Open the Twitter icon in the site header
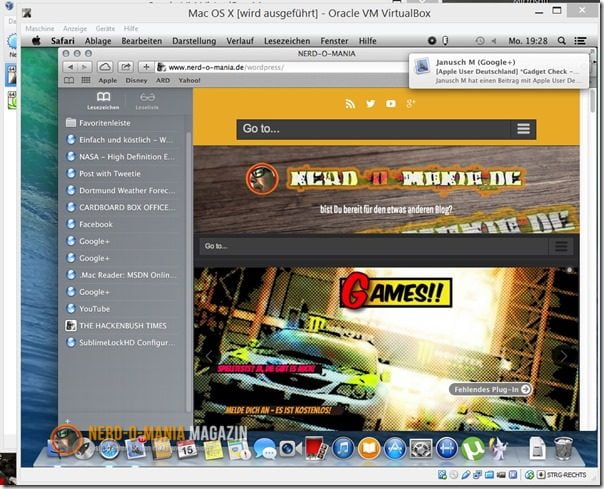The image size is (604, 489). [x=370, y=104]
